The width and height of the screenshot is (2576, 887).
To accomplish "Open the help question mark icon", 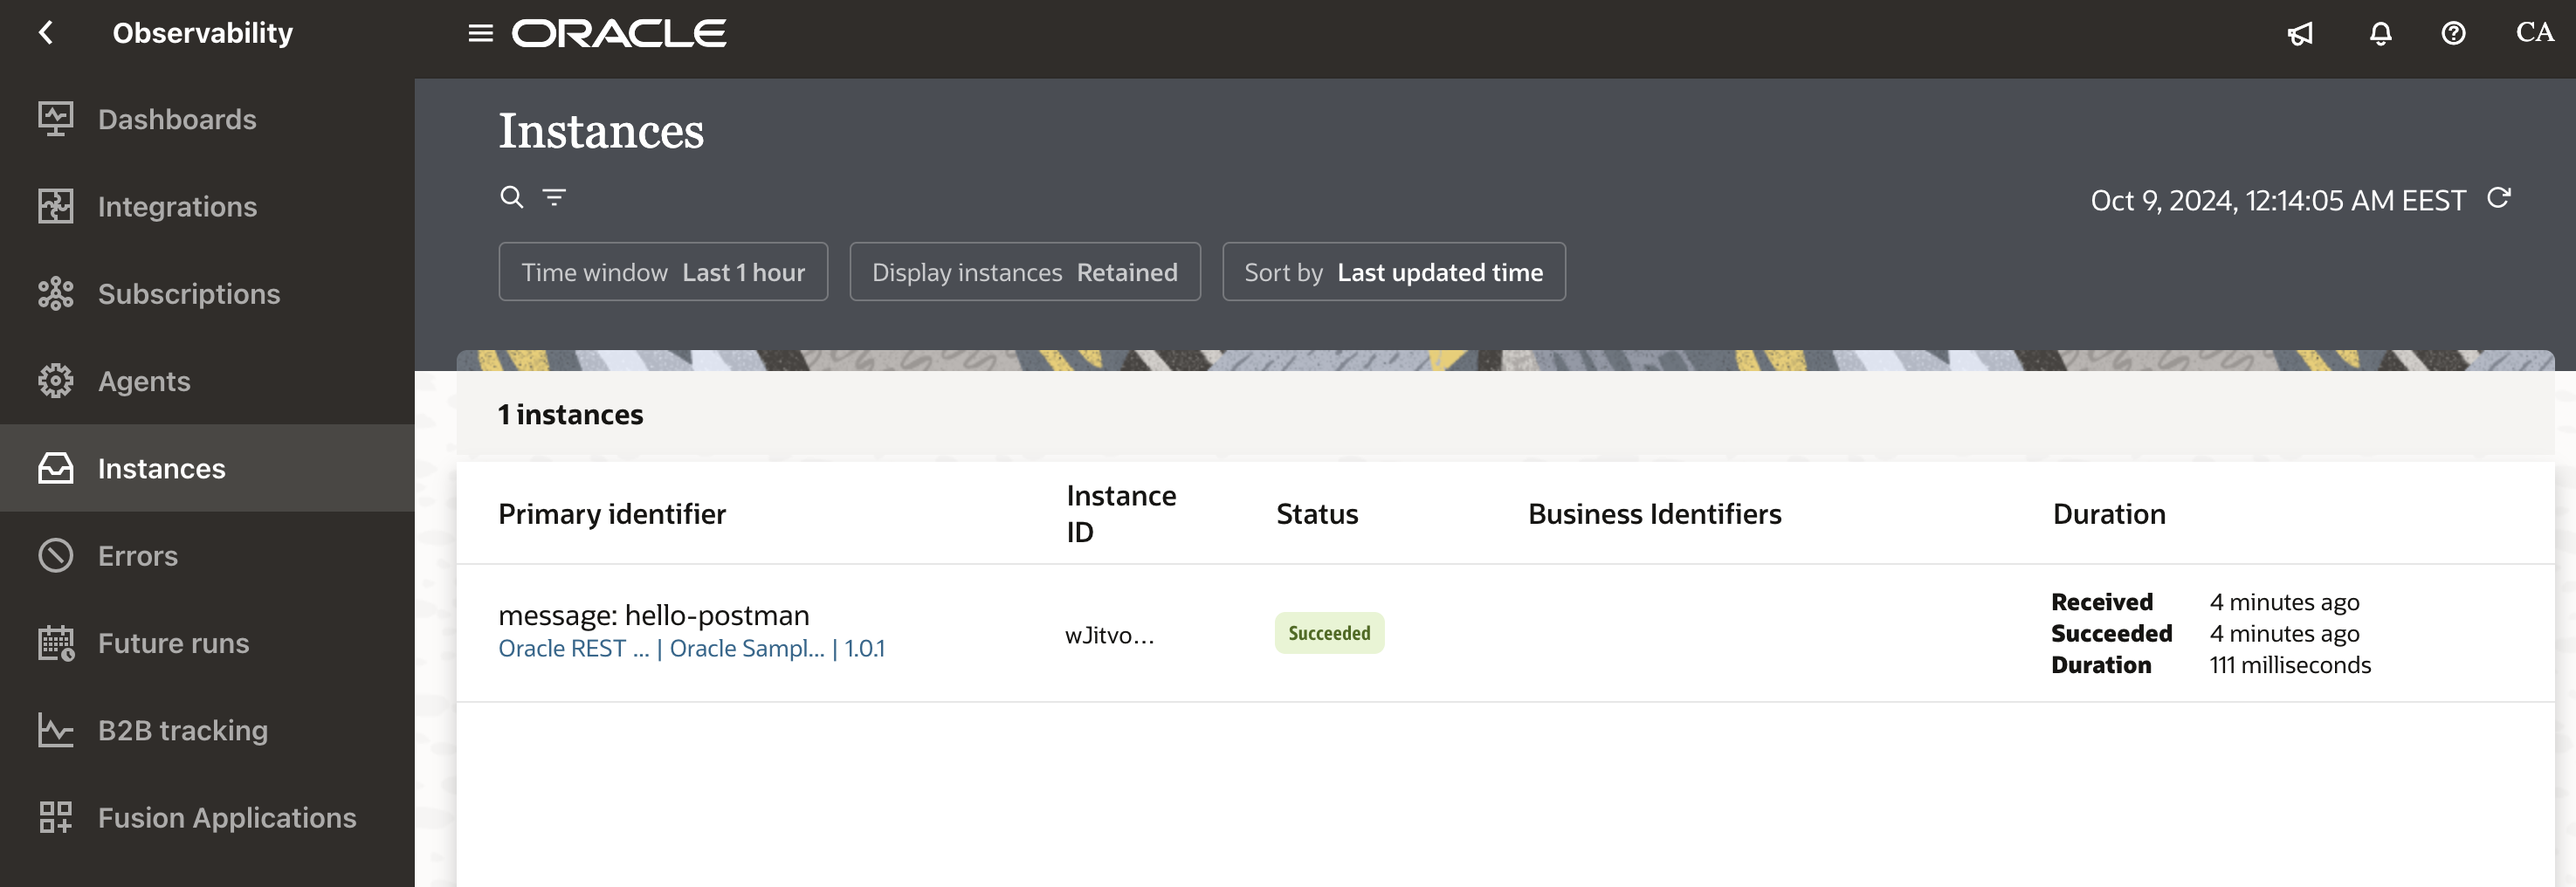I will 2452,34.
